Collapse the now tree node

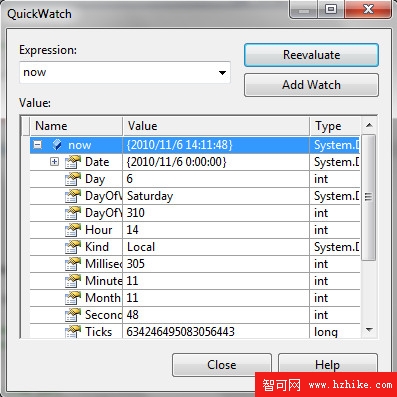tap(38, 145)
